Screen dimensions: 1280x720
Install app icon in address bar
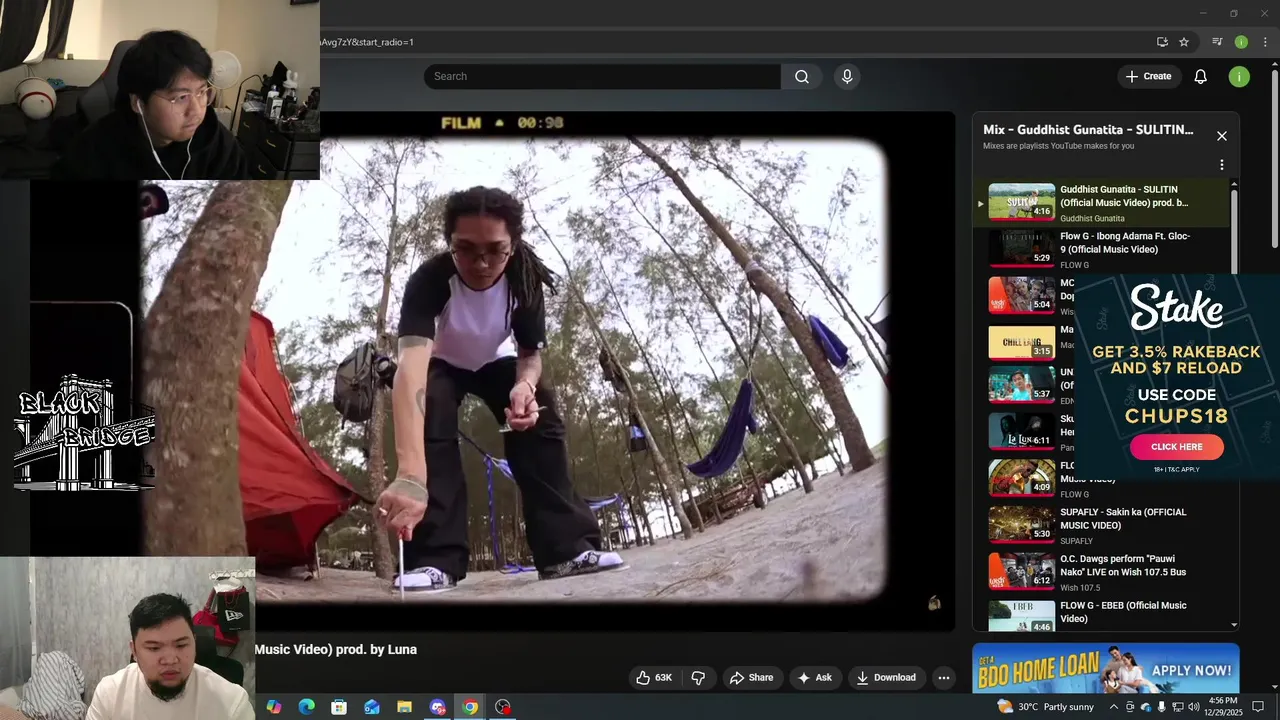coord(1162,42)
